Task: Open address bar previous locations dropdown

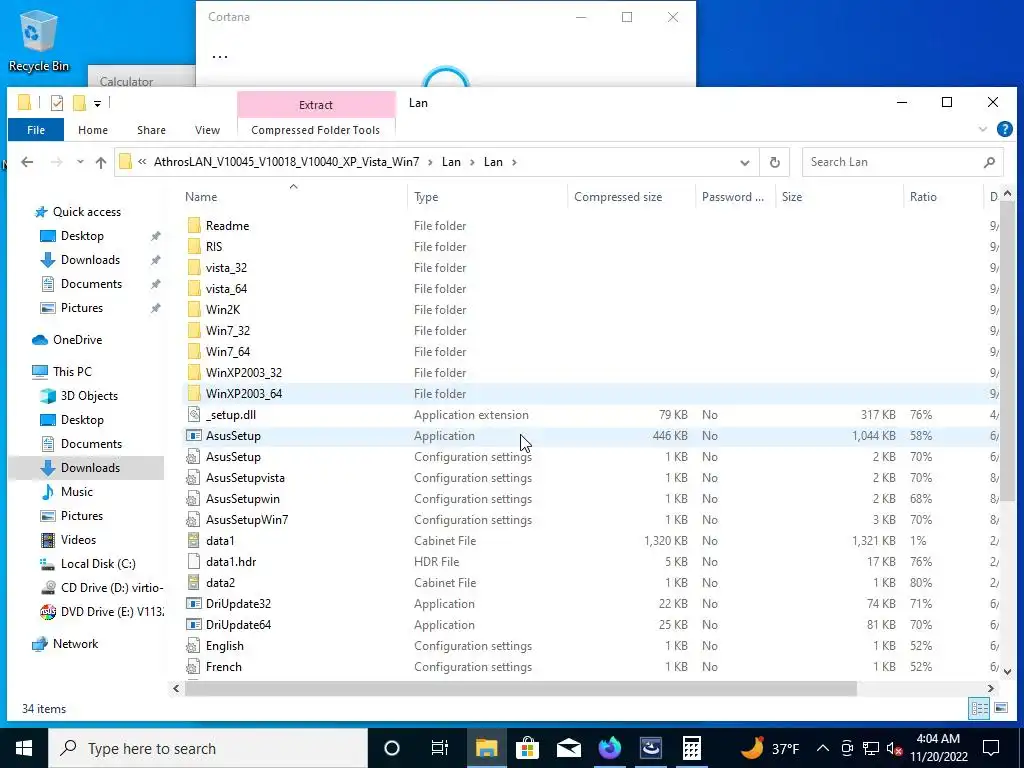Action: point(744,163)
